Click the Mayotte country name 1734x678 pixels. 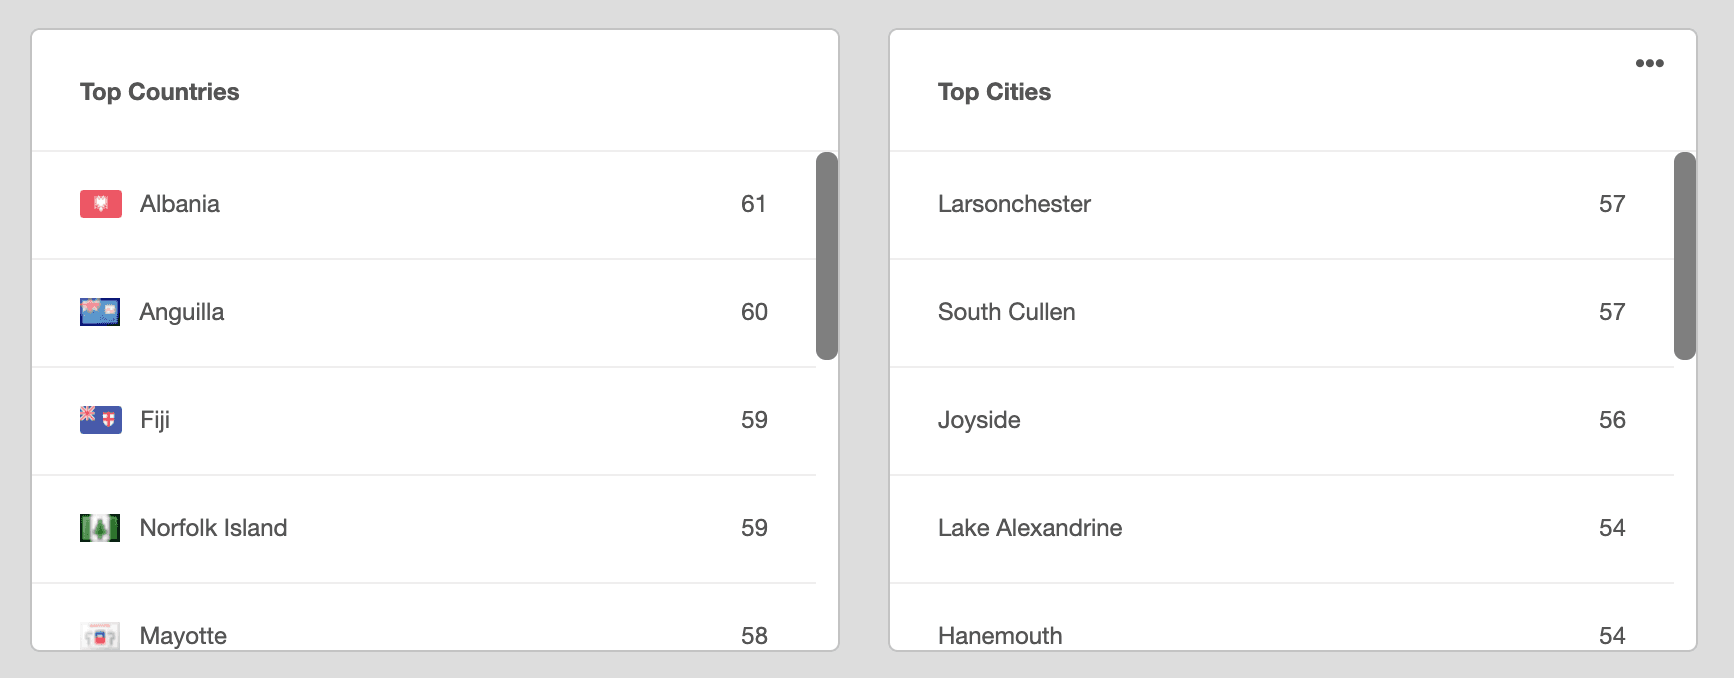tap(183, 636)
